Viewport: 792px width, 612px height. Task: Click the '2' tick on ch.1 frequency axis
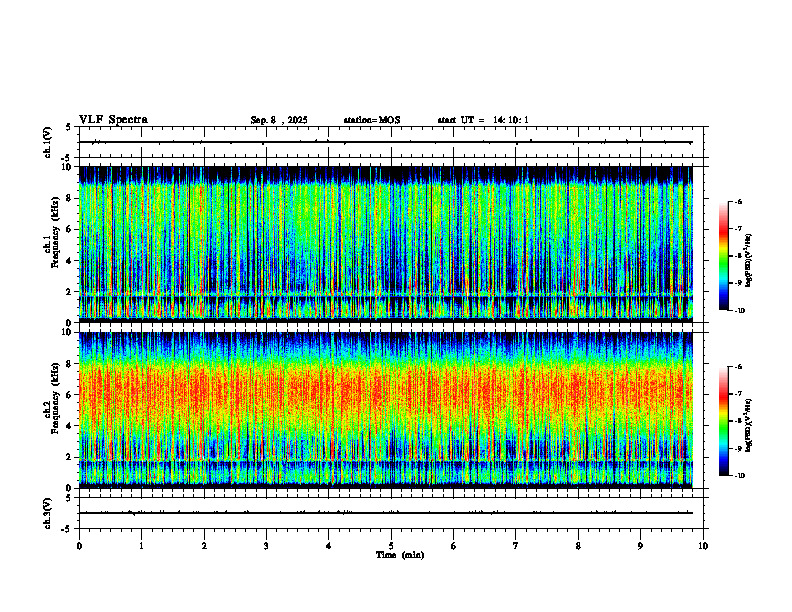pyautogui.click(x=71, y=292)
